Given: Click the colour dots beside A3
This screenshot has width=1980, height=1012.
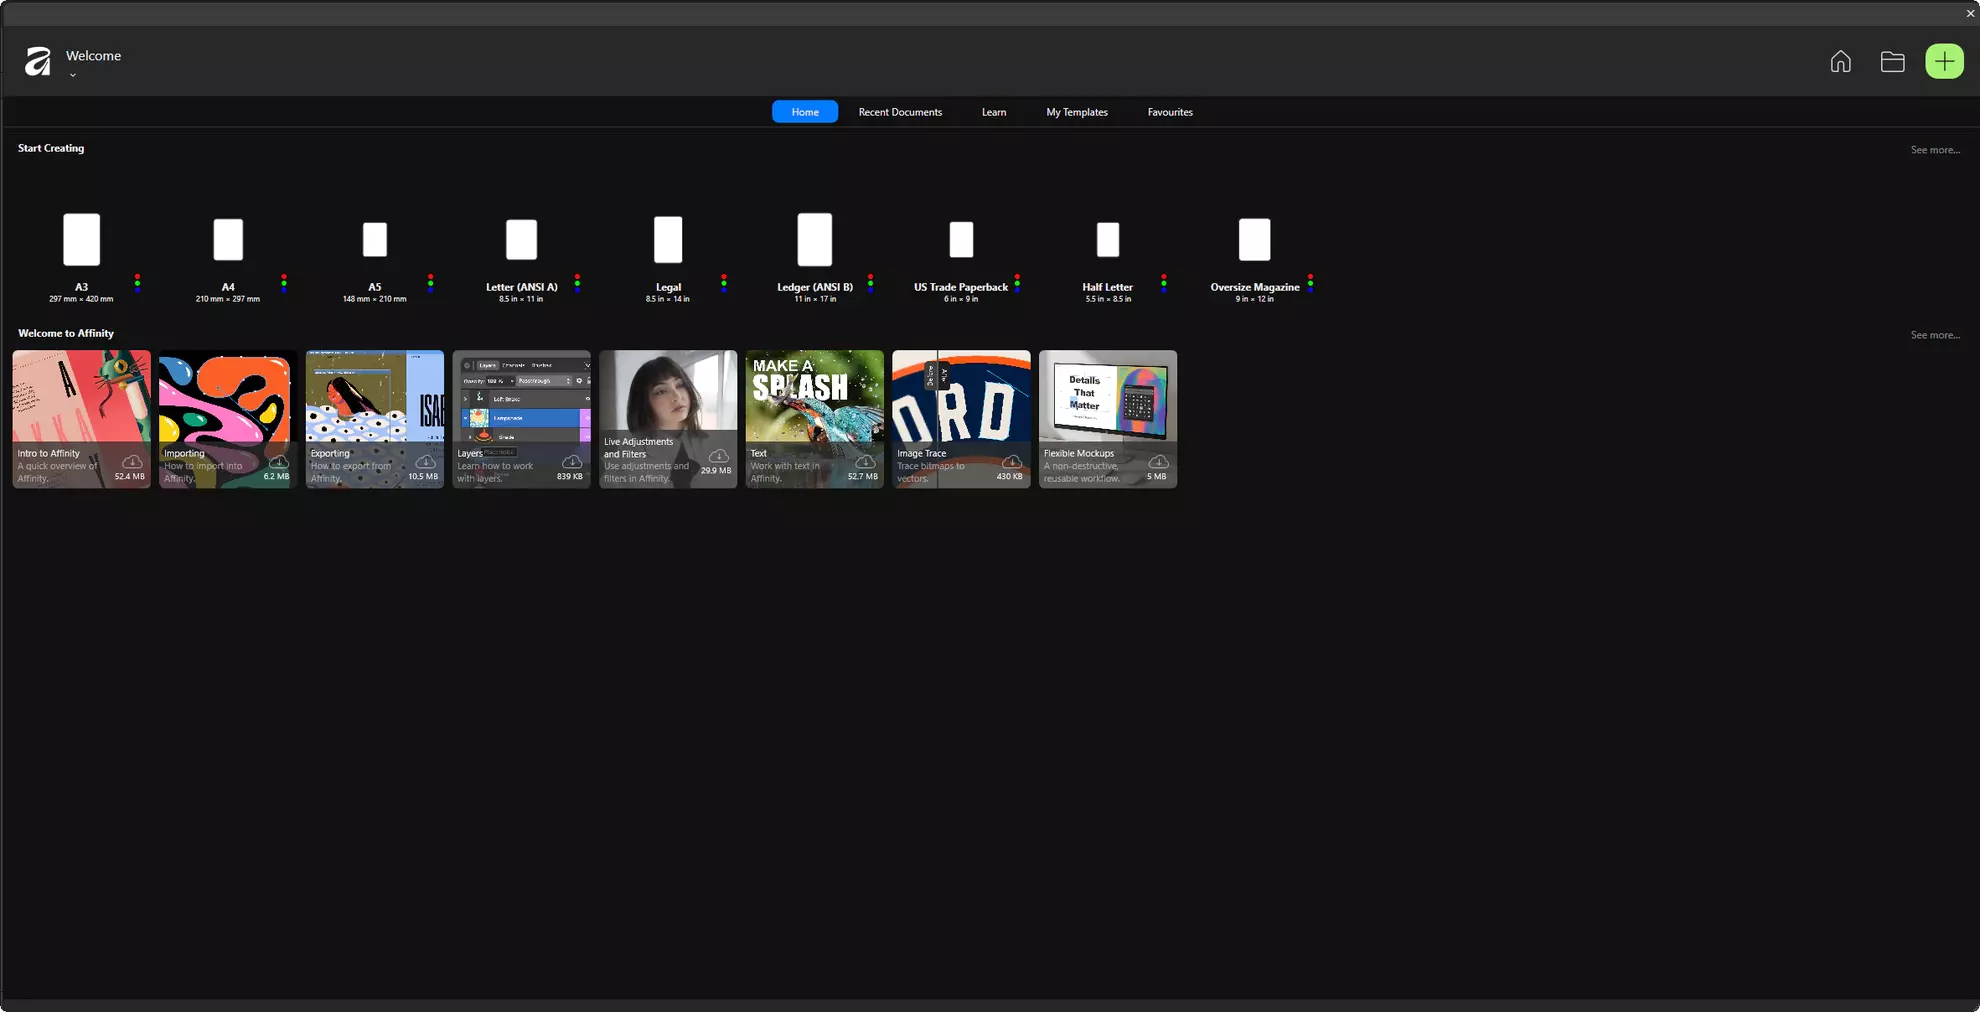Looking at the screenshot, I should tap(138, 282).
